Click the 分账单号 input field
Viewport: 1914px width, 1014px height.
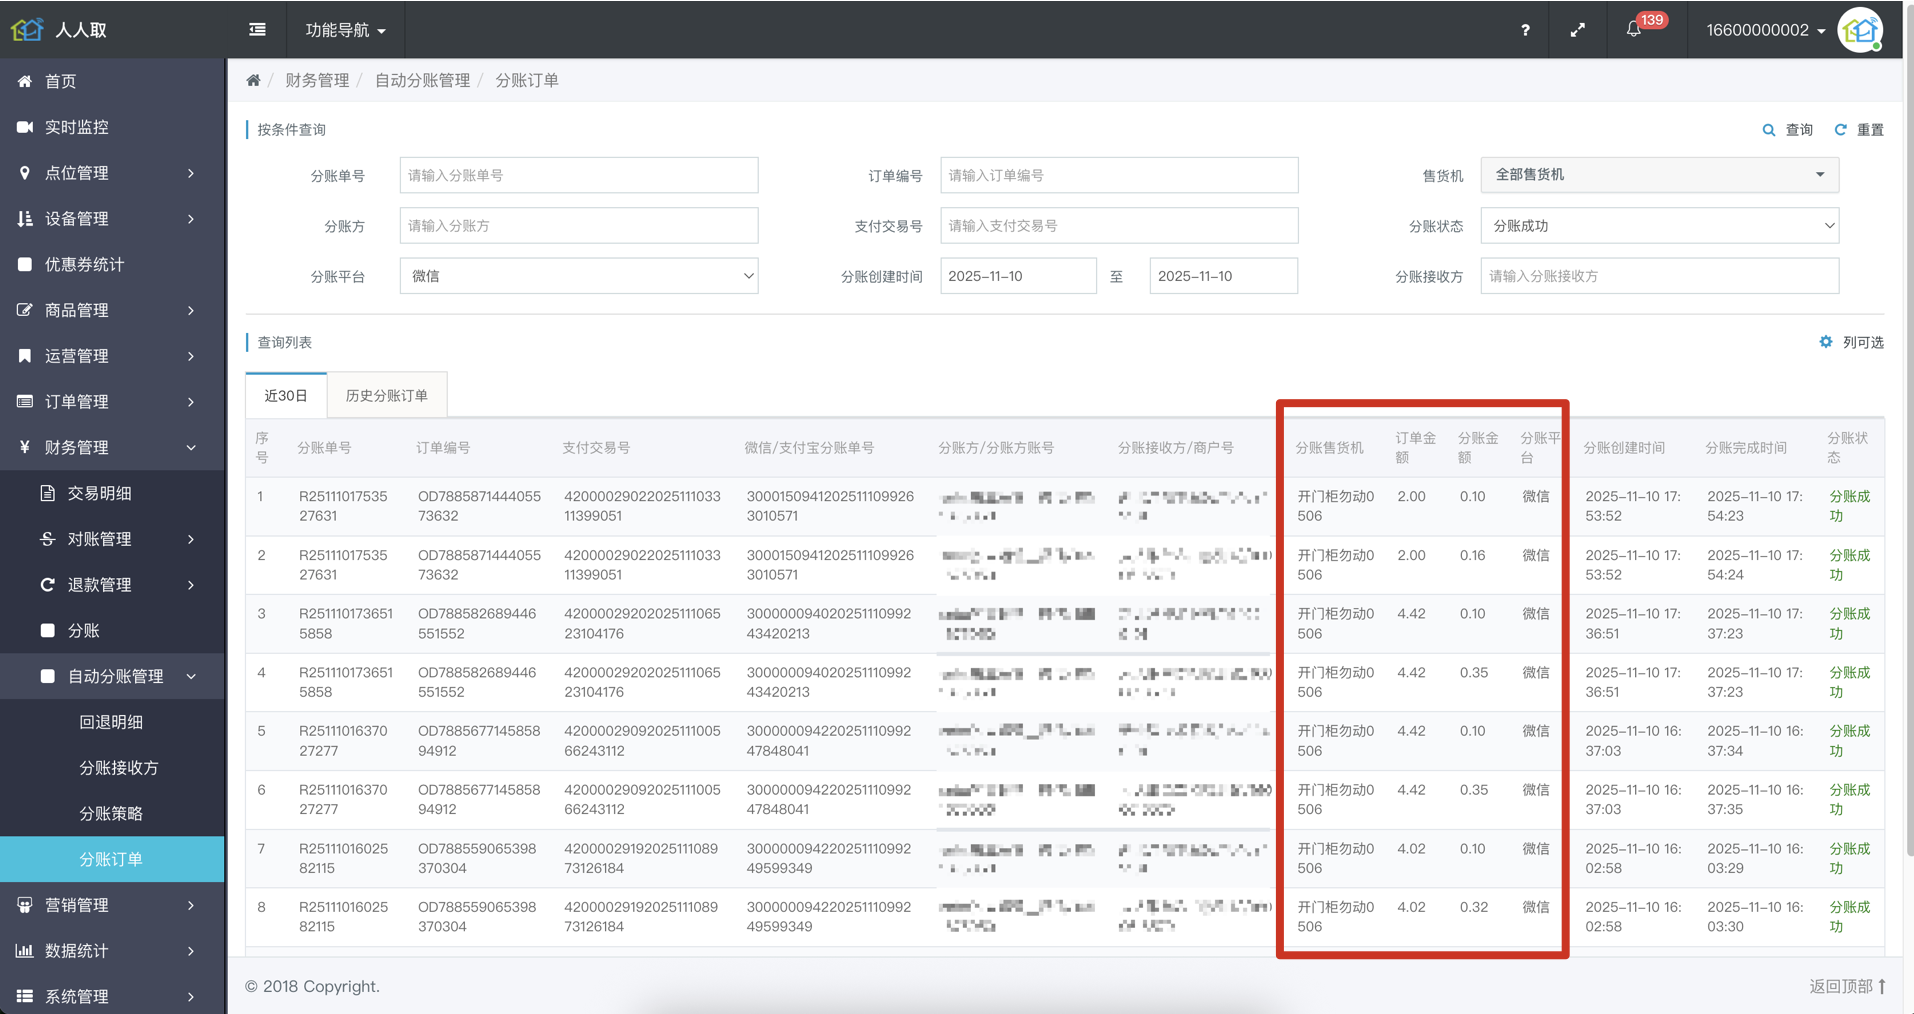pos(578,175)
